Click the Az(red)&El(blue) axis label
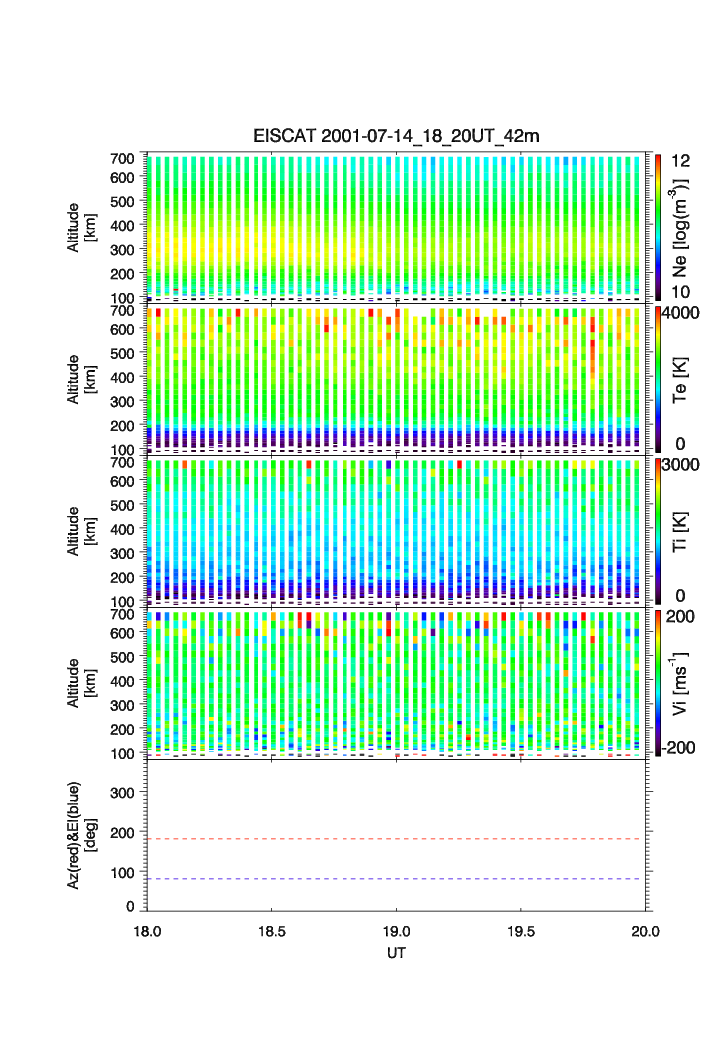This screenshot has height=1063, width=708. [80, 836]
